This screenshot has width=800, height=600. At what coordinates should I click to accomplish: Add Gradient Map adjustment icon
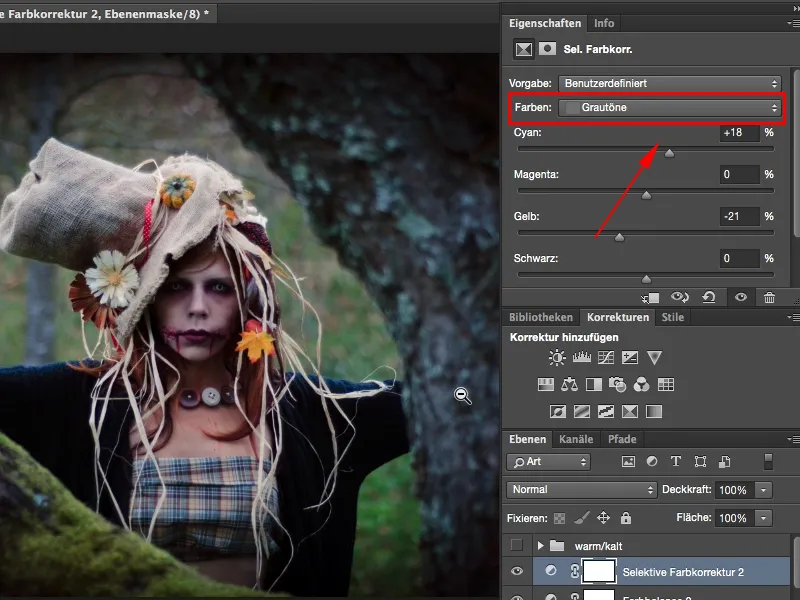point(654,411)
